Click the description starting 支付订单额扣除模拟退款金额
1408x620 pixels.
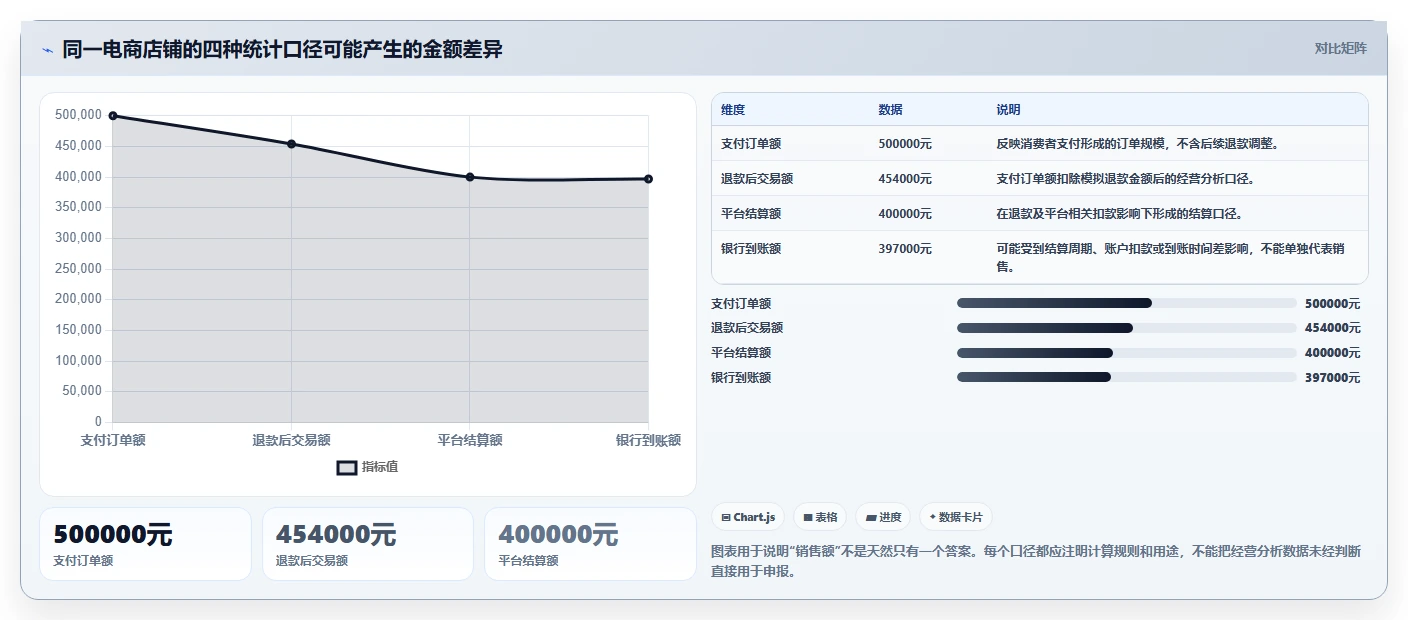click(1125, 179)
